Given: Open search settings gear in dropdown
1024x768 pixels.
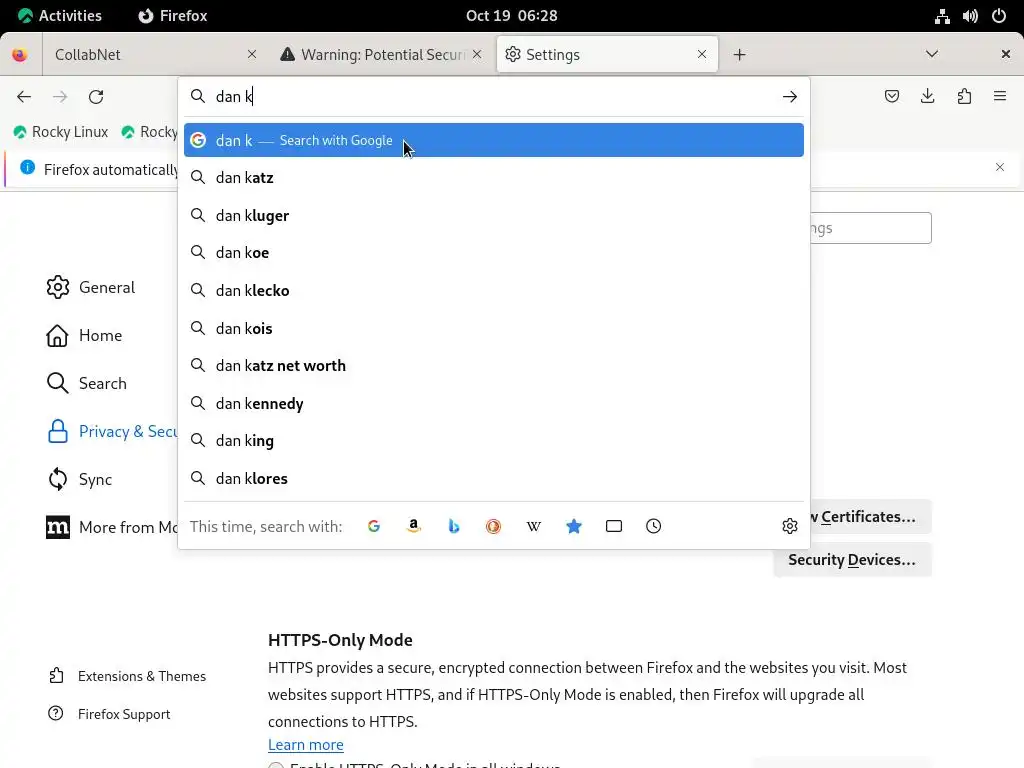Looking at the screenshot, I should tap(790, 526).
